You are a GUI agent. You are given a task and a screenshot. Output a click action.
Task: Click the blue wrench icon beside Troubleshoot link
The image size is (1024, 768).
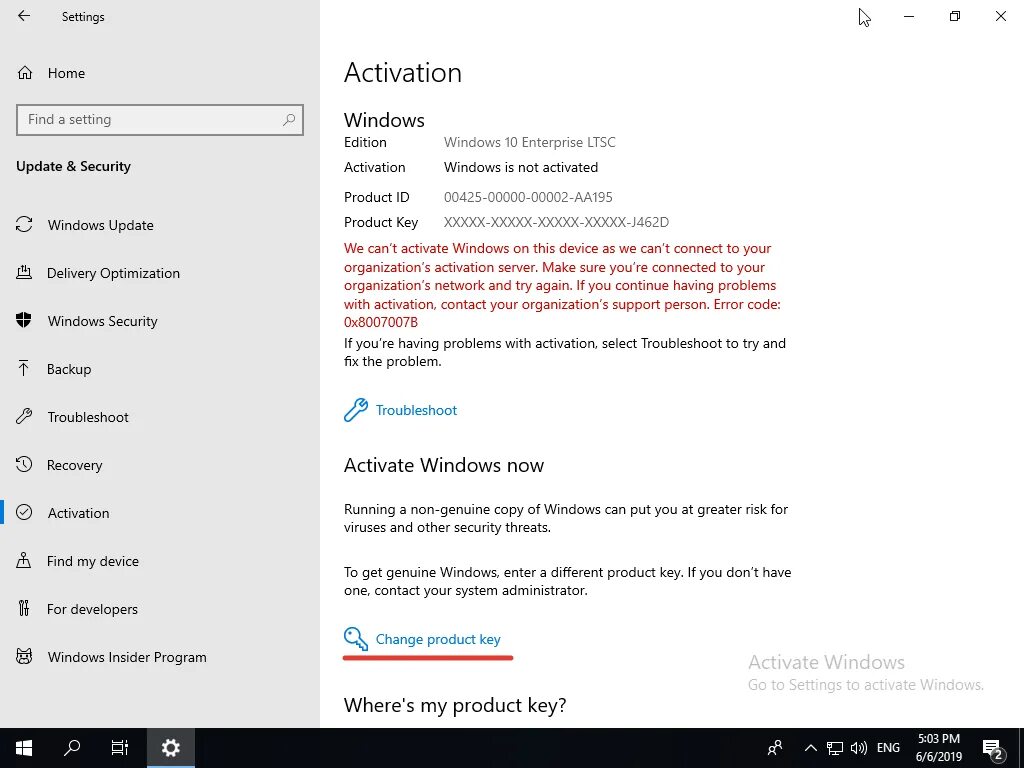tap(356, 410)
